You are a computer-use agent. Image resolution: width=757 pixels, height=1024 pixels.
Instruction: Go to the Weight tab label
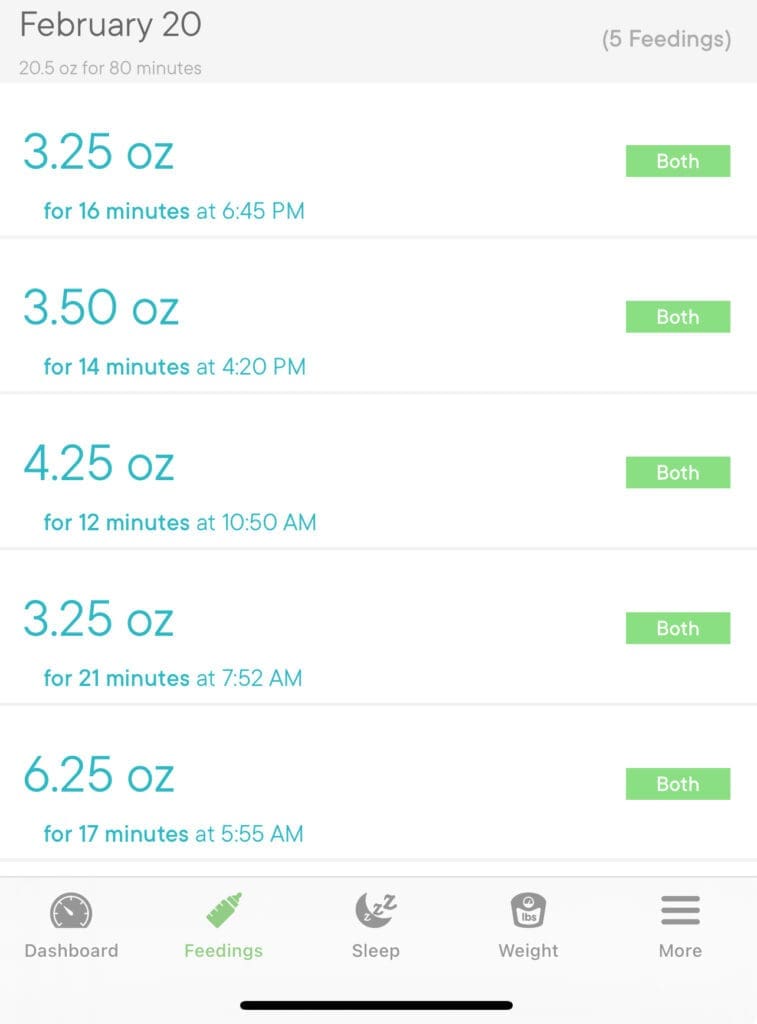(528, 950)
